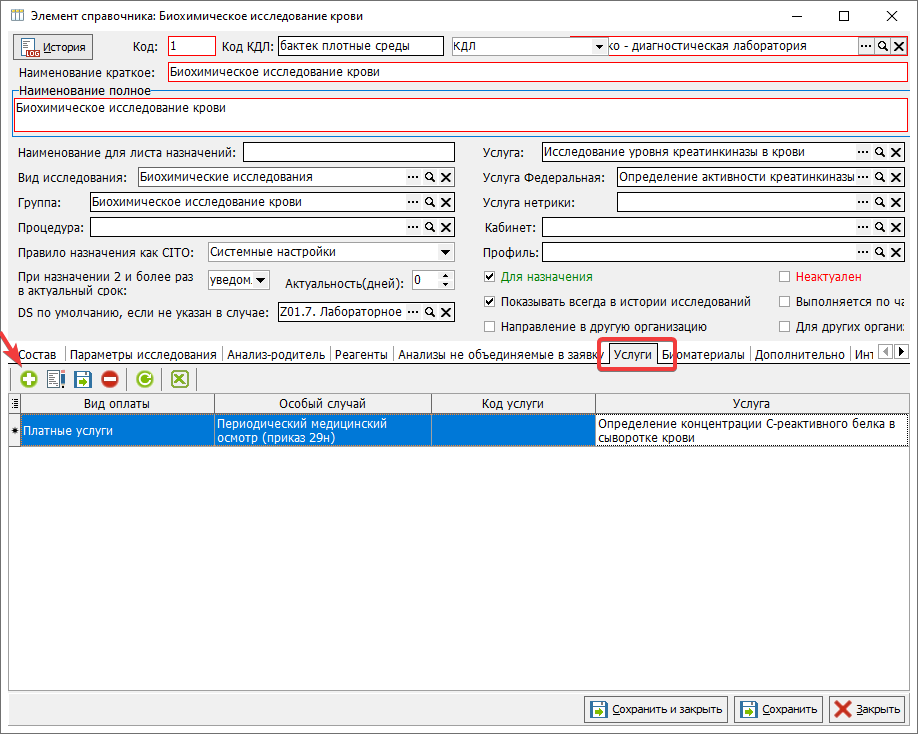Click the edit record toolbar icon
The width and height of the screenshot is (918, 734).
click(56, 379)
